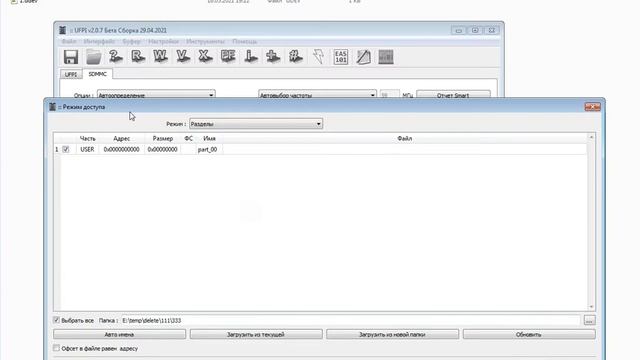Viewport: 640px width, 360px height.
Task: Click the Файл column header
Action: [x=404, y=139]
